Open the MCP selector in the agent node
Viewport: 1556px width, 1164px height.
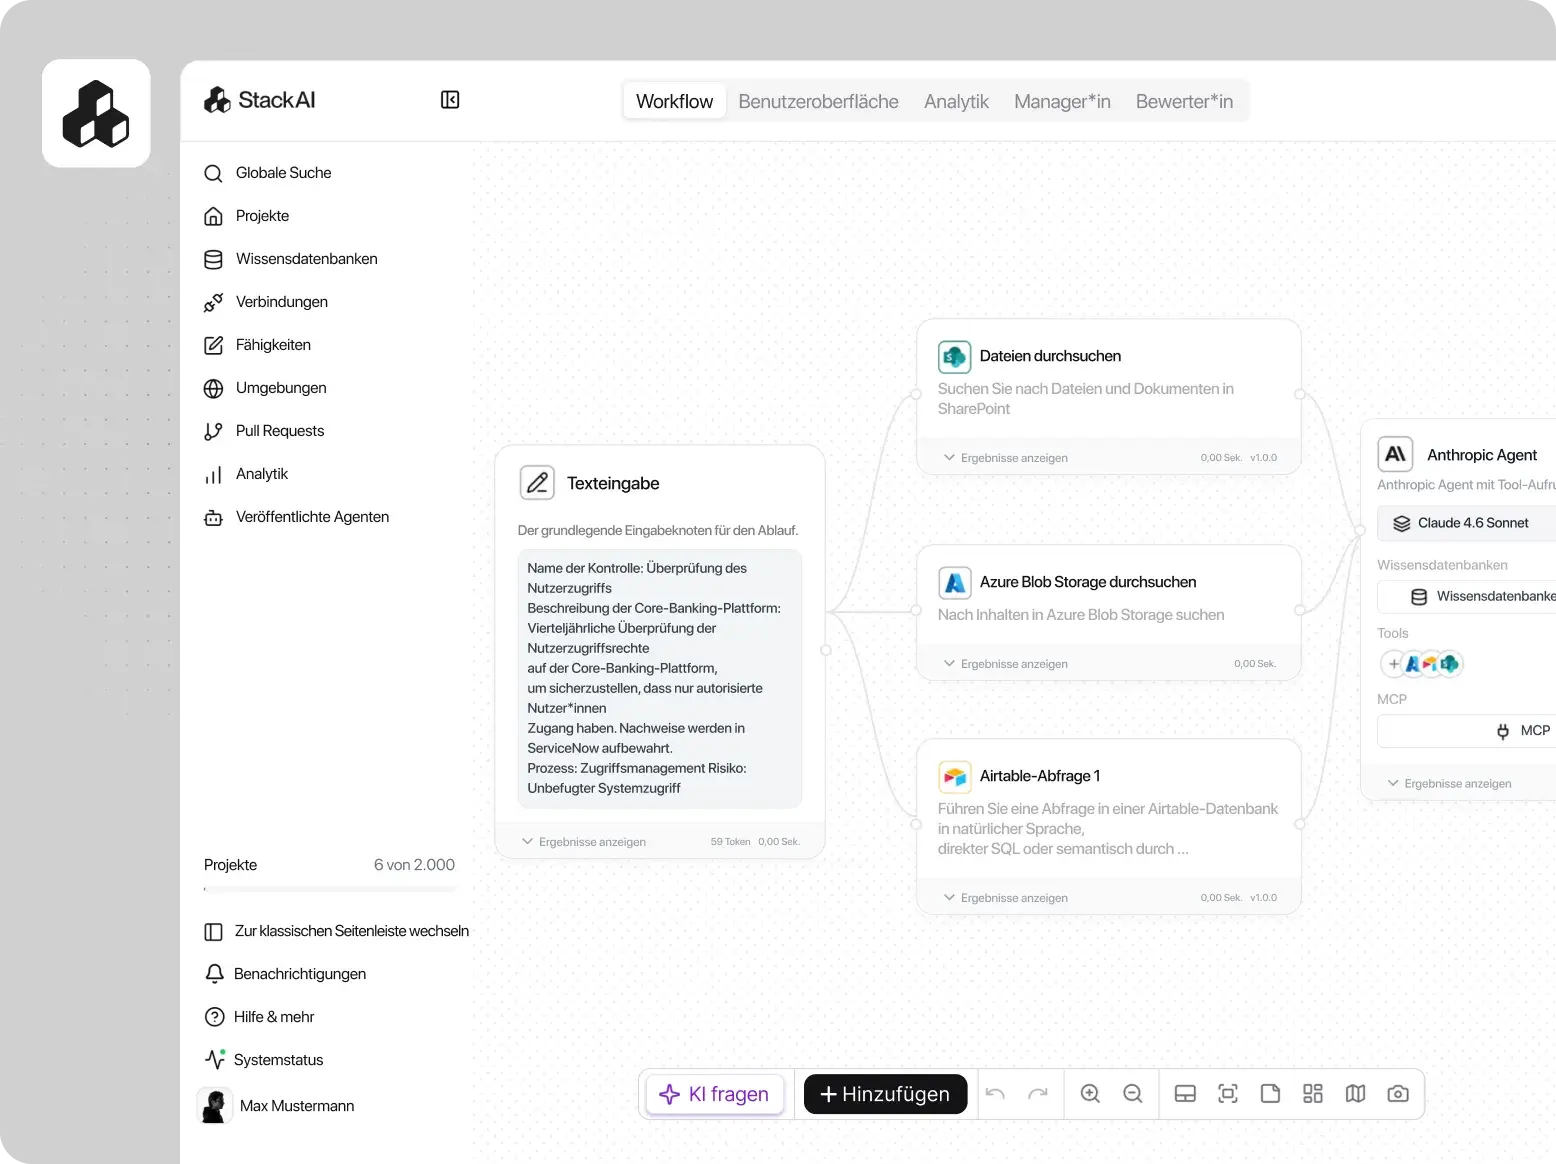[x=1466, y=731]
